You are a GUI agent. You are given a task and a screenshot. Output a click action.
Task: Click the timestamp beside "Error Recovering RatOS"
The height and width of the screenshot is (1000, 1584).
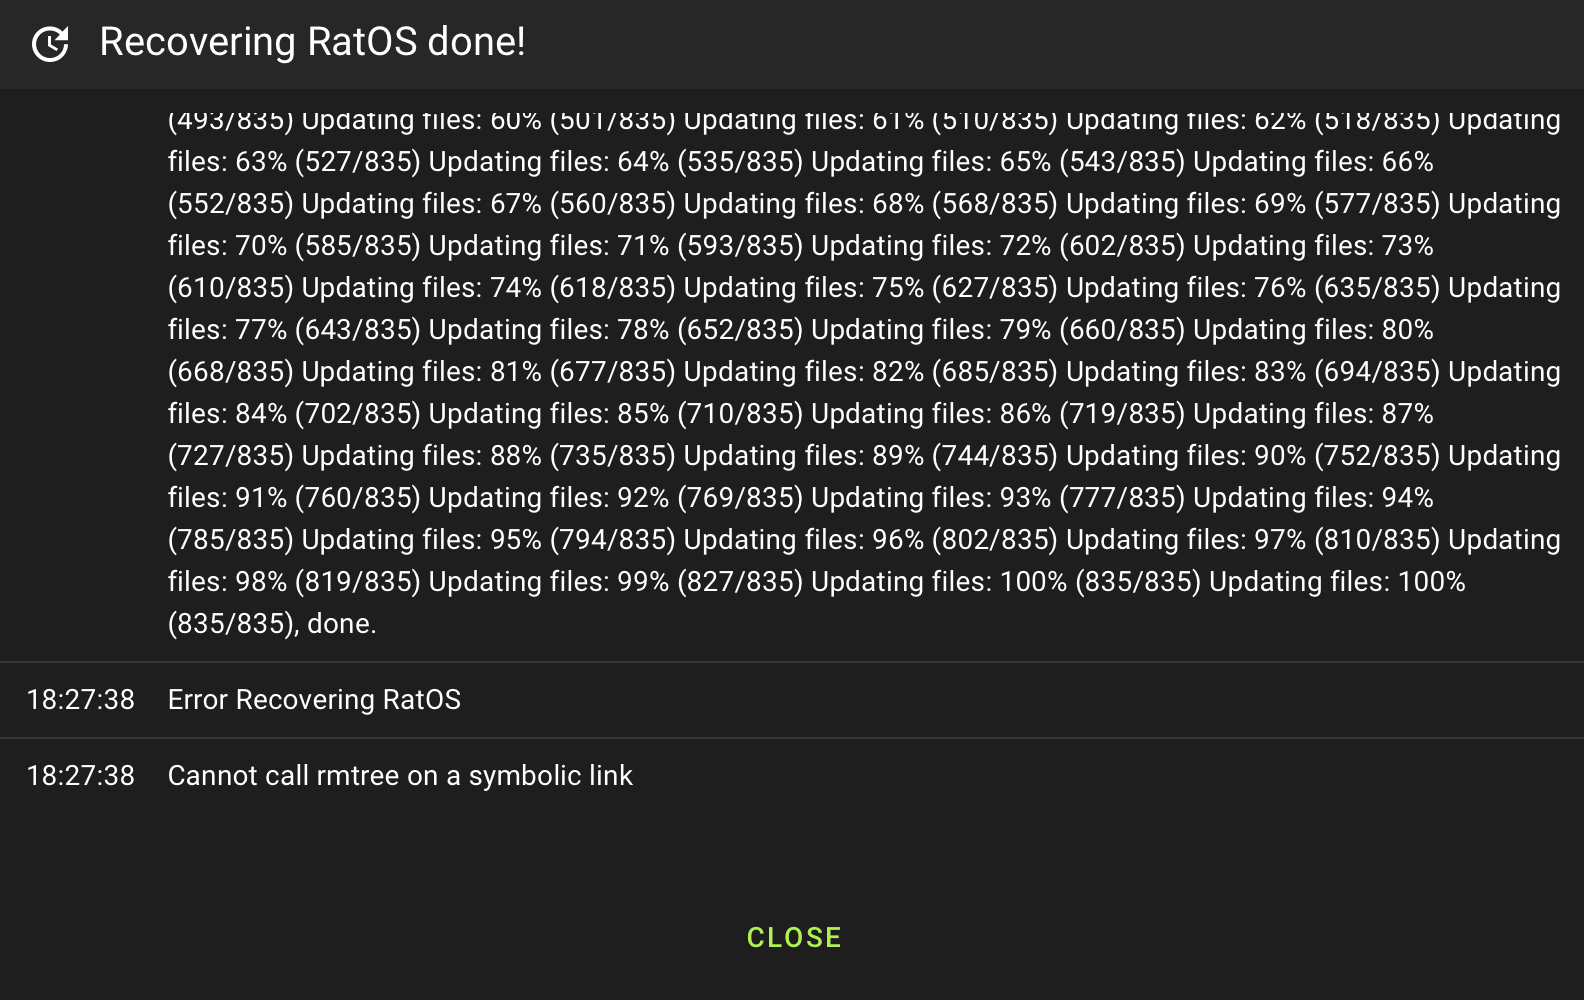[80, 699]
